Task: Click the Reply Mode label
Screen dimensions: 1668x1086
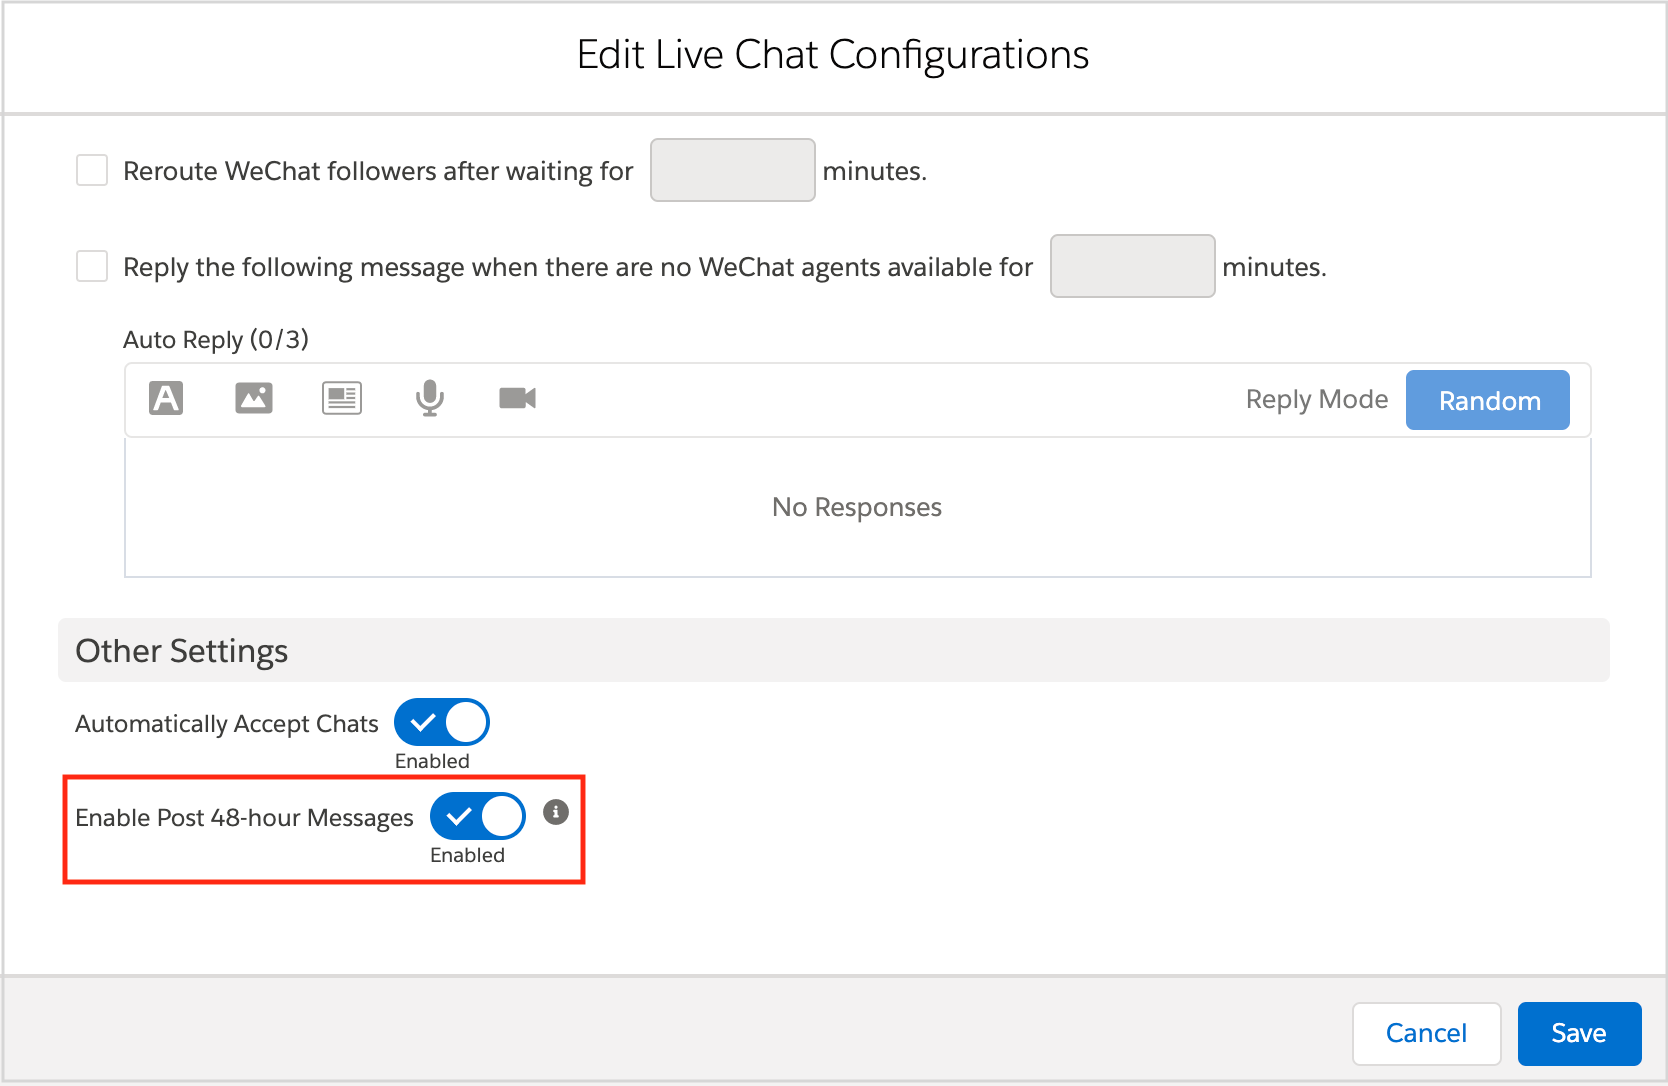Action: tap(1316, 400)
